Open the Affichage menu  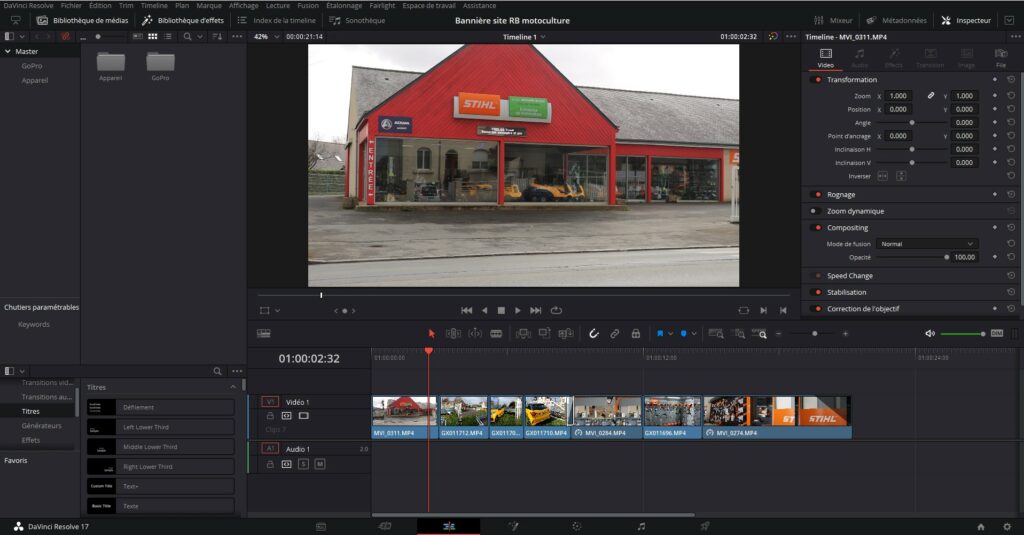[244, 5]
